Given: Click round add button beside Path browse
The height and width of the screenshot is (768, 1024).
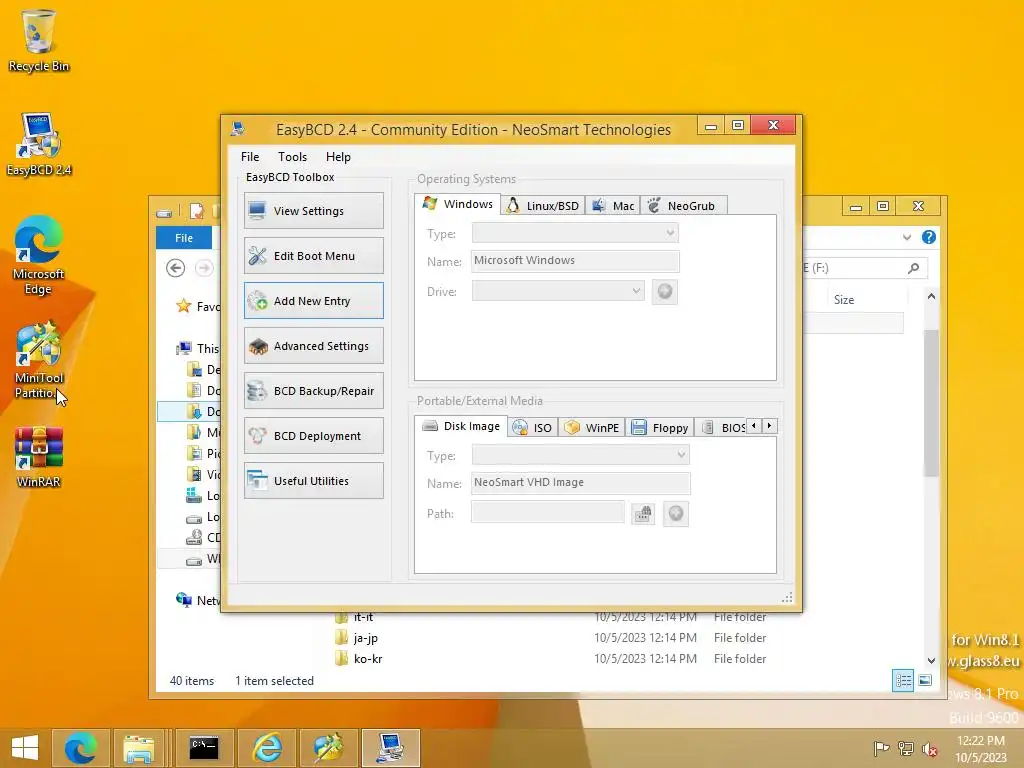Looking at the screenshot, I should [676, 514].
